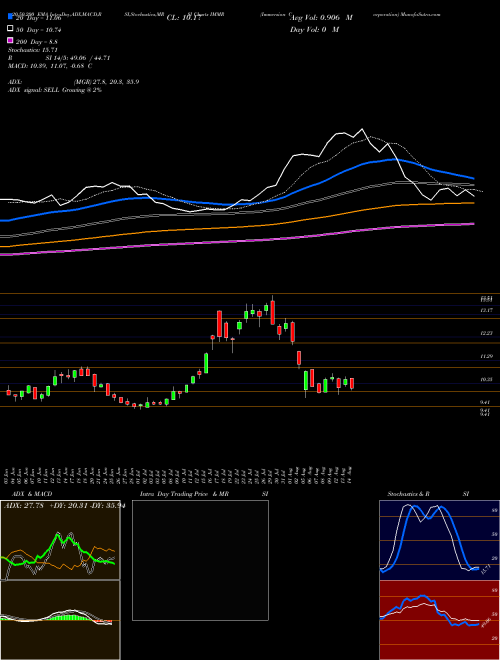Click the 'CL: 10.17' closing price

coord(184,18)
